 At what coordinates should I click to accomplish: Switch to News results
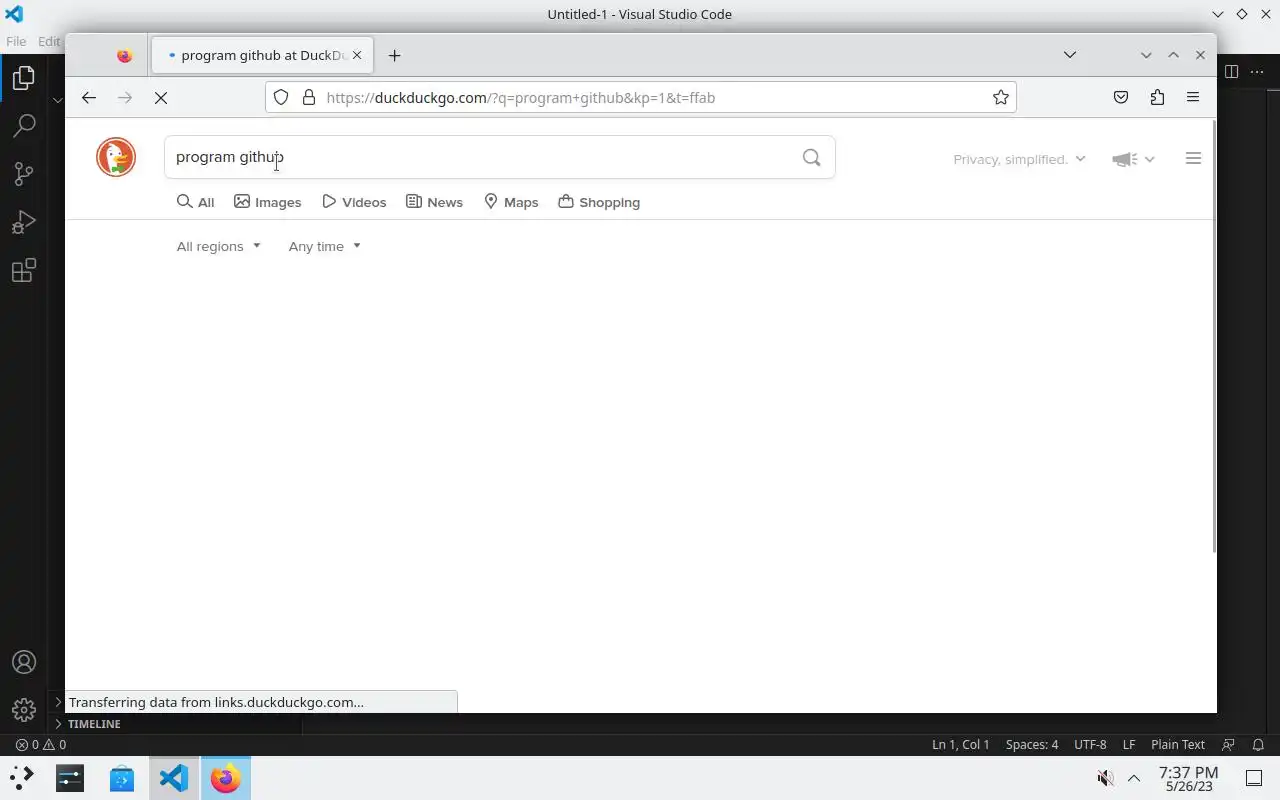(x=434, y=202)
